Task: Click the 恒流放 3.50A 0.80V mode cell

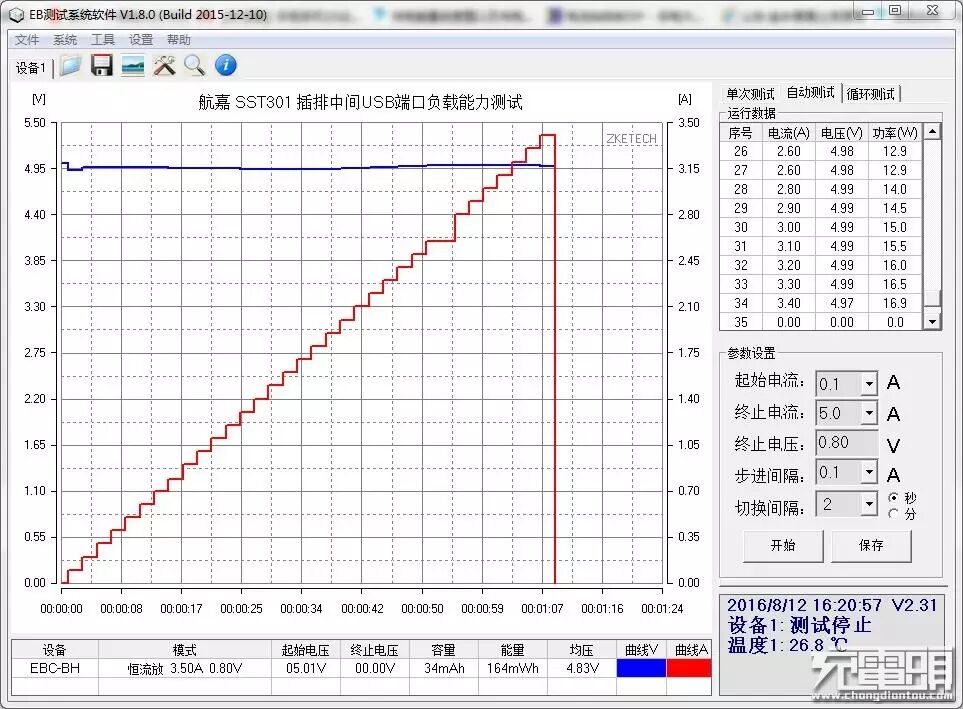Action: [185, 668]
